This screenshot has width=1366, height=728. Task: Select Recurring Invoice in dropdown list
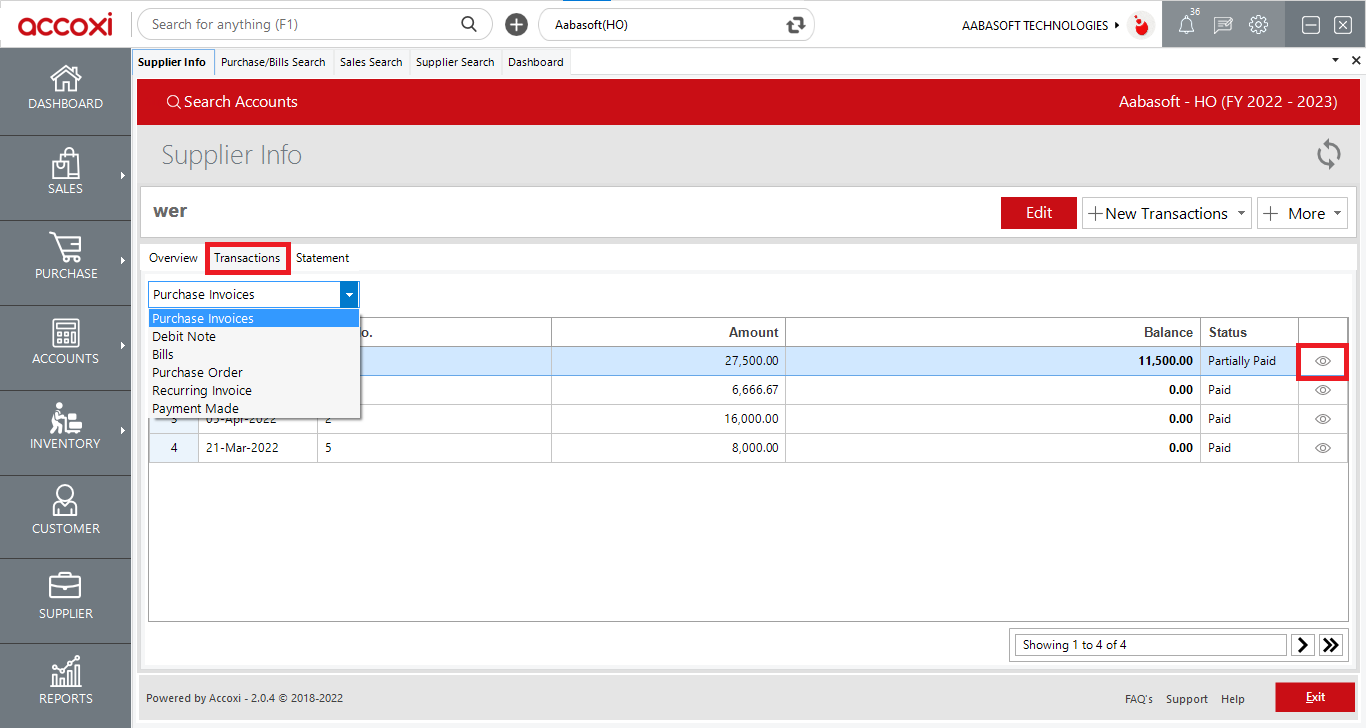[254, 391]
